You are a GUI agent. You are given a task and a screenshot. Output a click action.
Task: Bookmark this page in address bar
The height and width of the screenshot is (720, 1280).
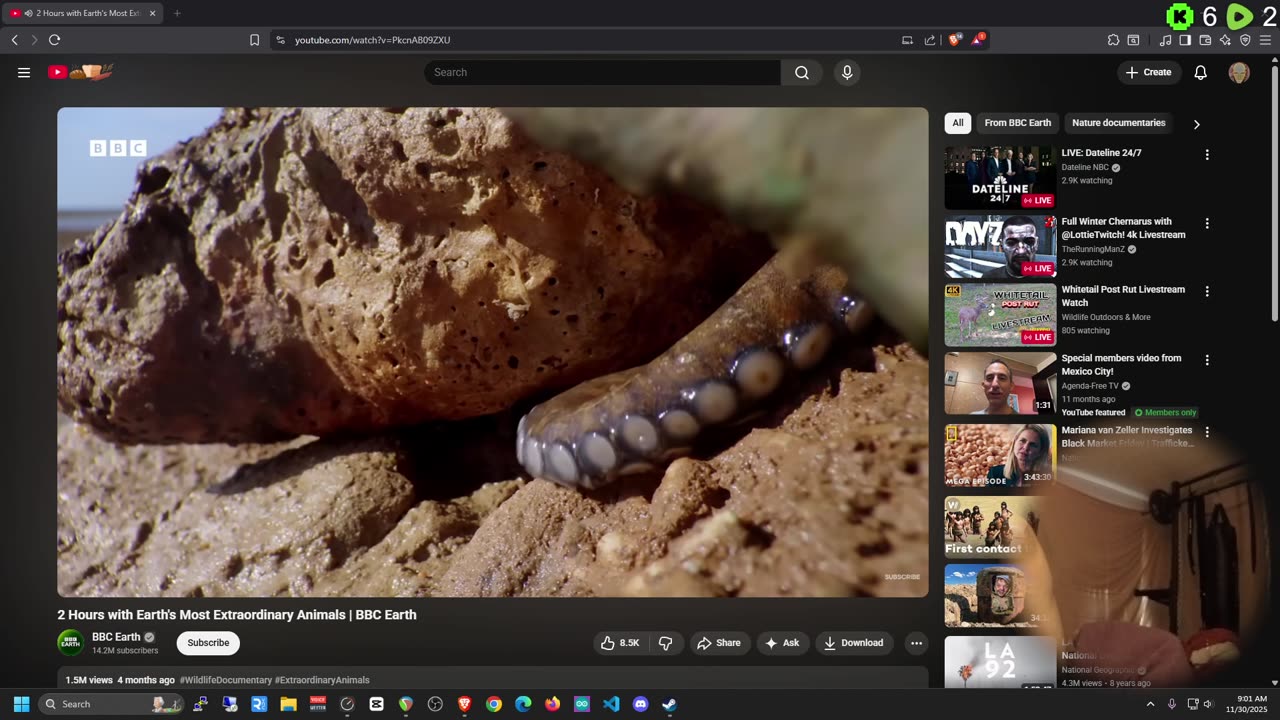pyautogui.click(x=254, y=40)
